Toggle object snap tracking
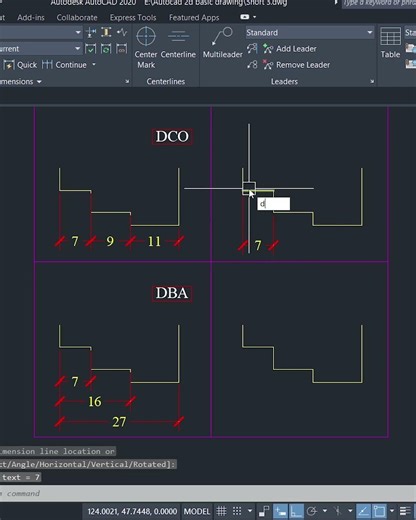The height and width of the screenshot is (520, 416). pyautogui.click(x=363, y=511)
